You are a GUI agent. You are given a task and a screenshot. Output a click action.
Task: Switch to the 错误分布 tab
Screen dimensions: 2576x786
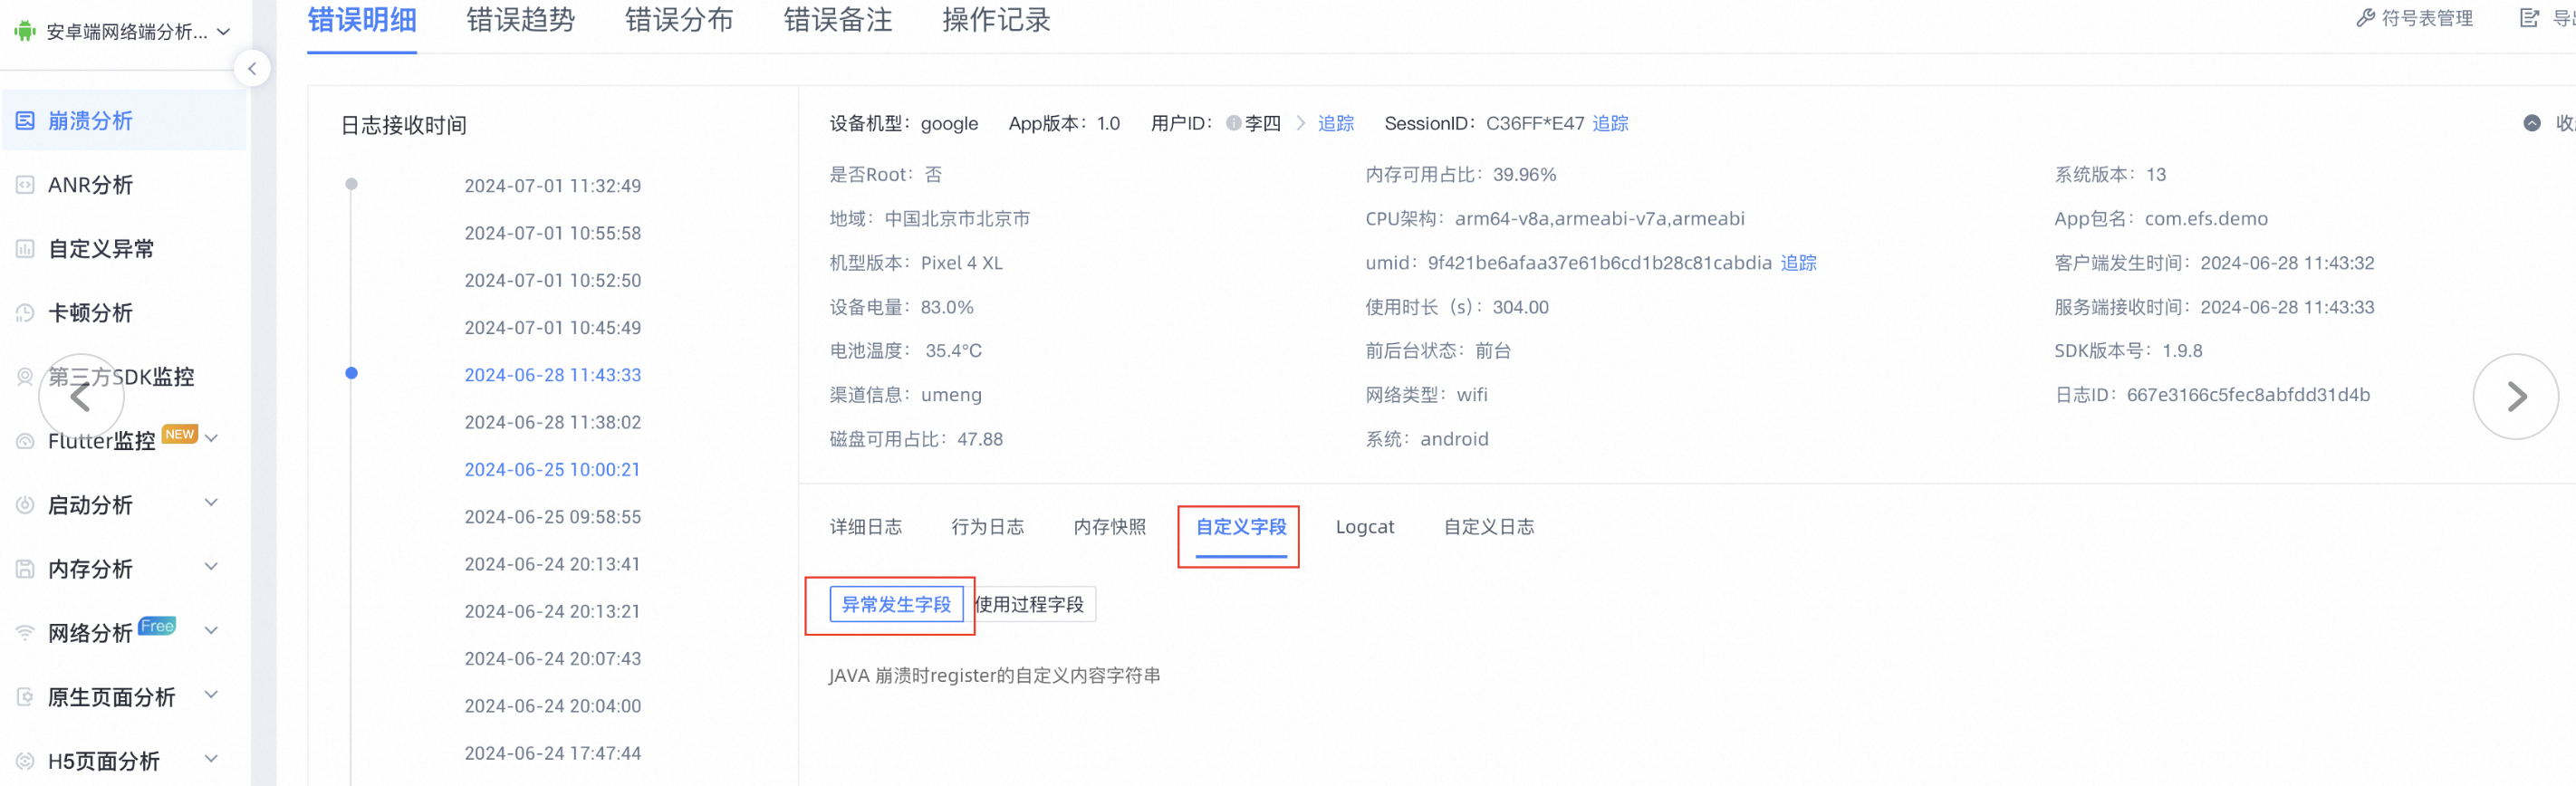[679, 20]
